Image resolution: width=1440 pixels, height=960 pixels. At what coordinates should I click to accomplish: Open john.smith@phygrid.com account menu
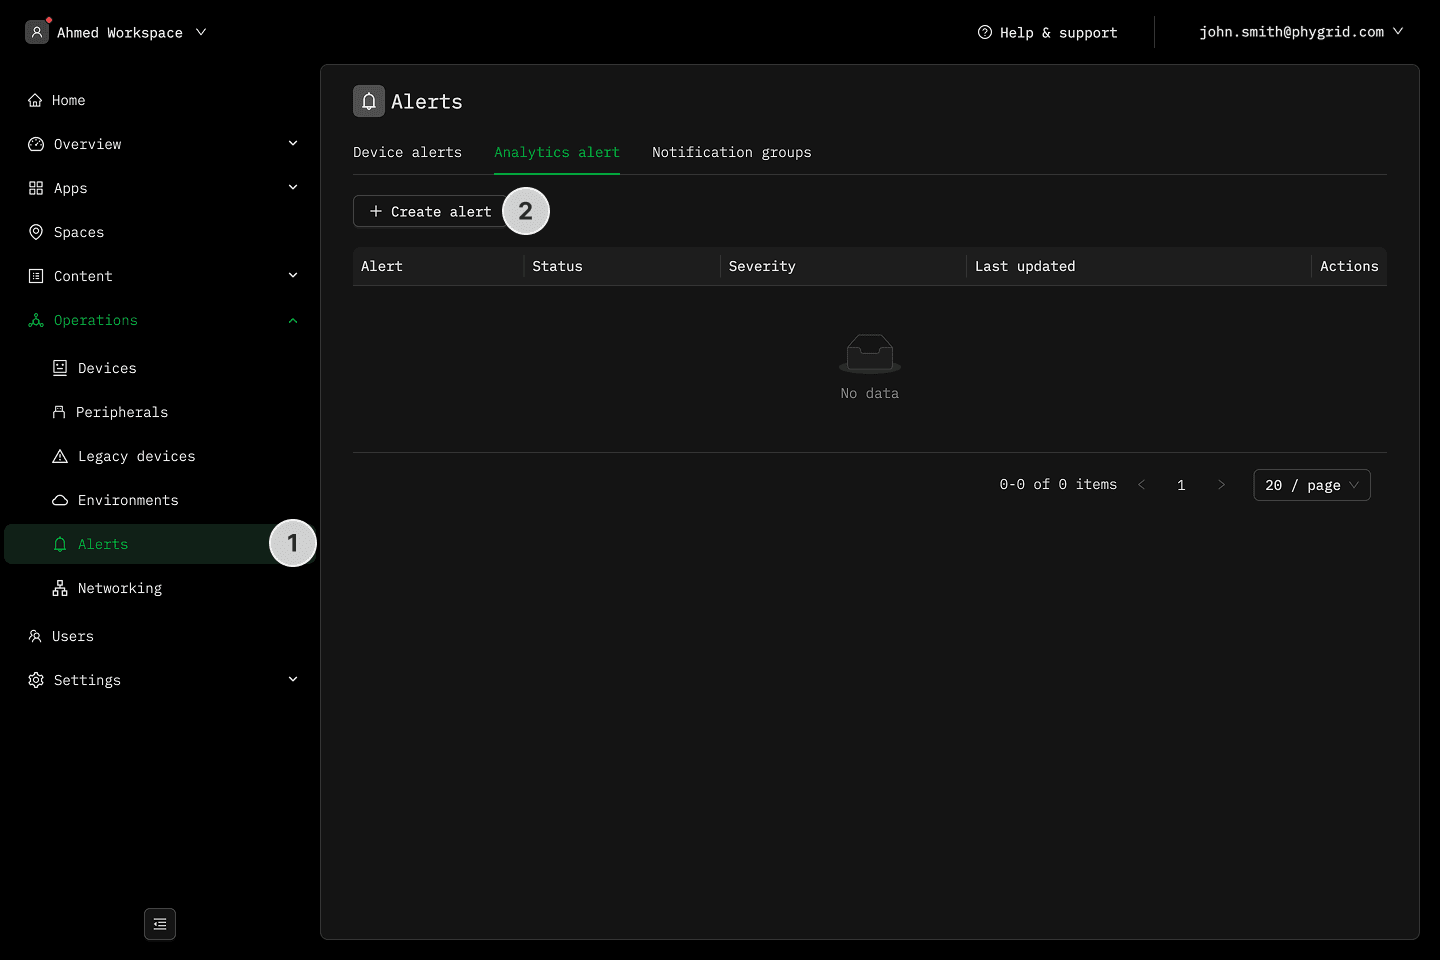[x=1301, y=32]
